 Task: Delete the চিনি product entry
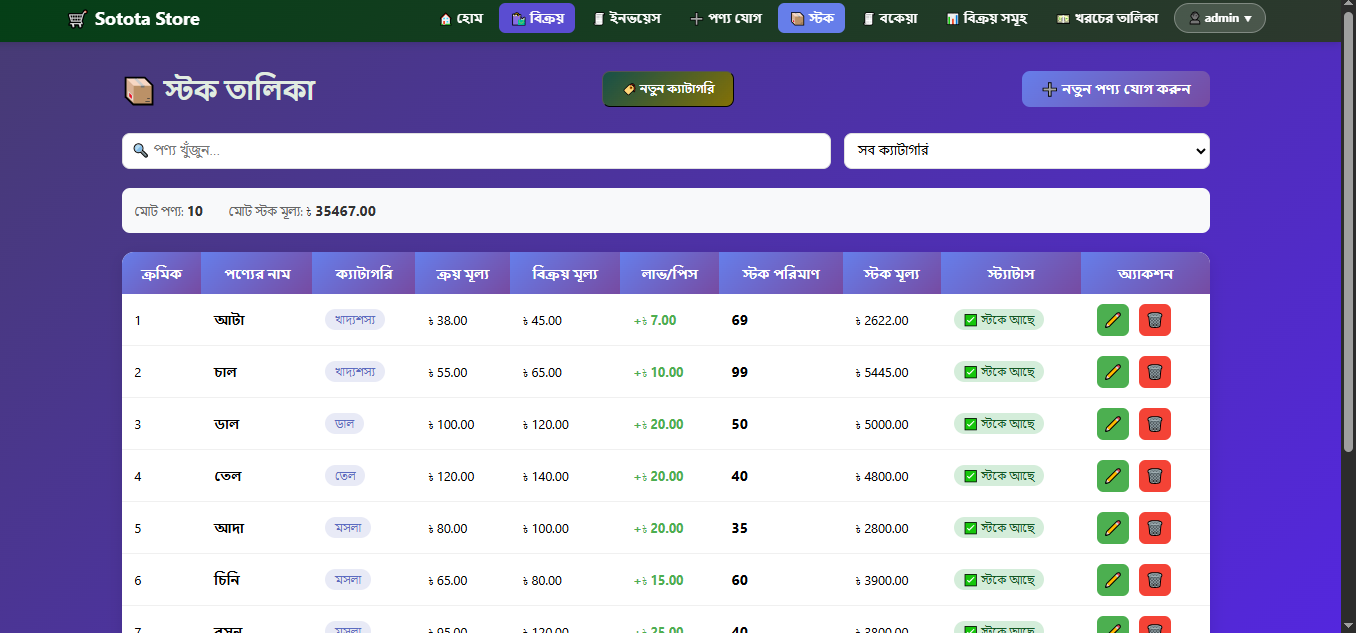pos(1155,580)
